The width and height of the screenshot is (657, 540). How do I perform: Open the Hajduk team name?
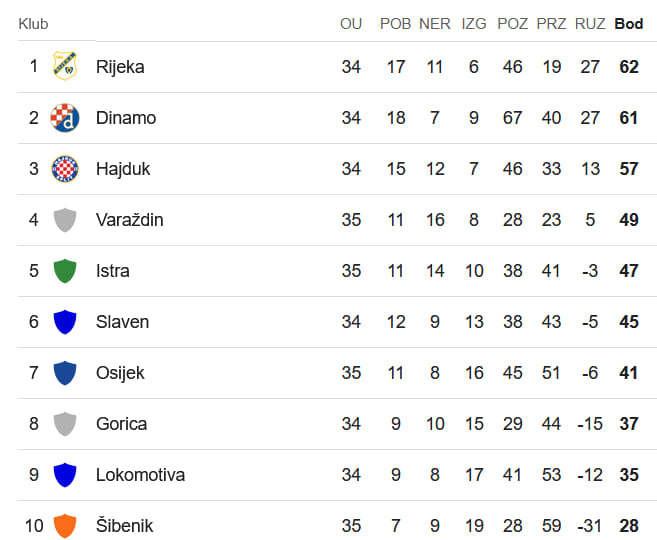click(x=123, y=169)
